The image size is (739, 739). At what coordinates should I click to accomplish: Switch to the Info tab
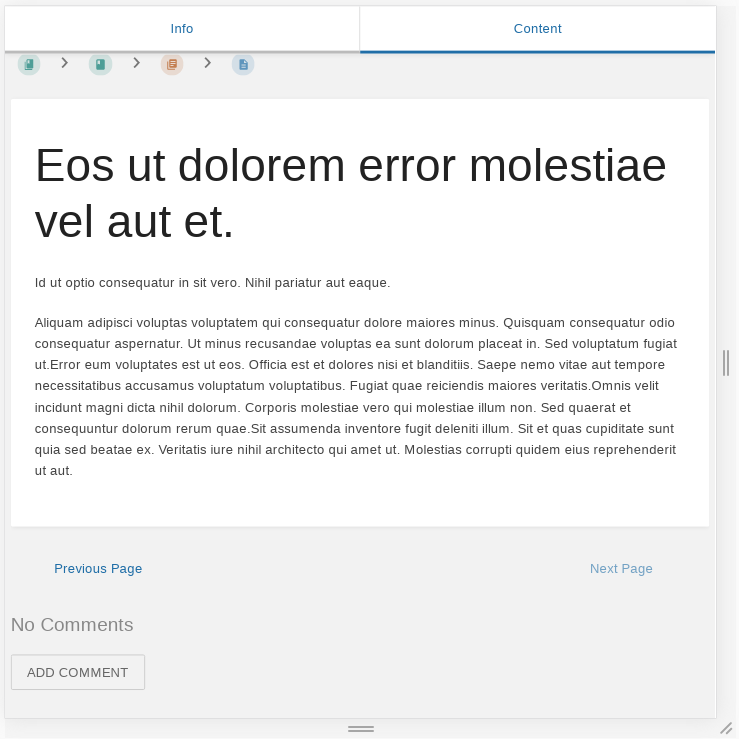click(182, 29)
